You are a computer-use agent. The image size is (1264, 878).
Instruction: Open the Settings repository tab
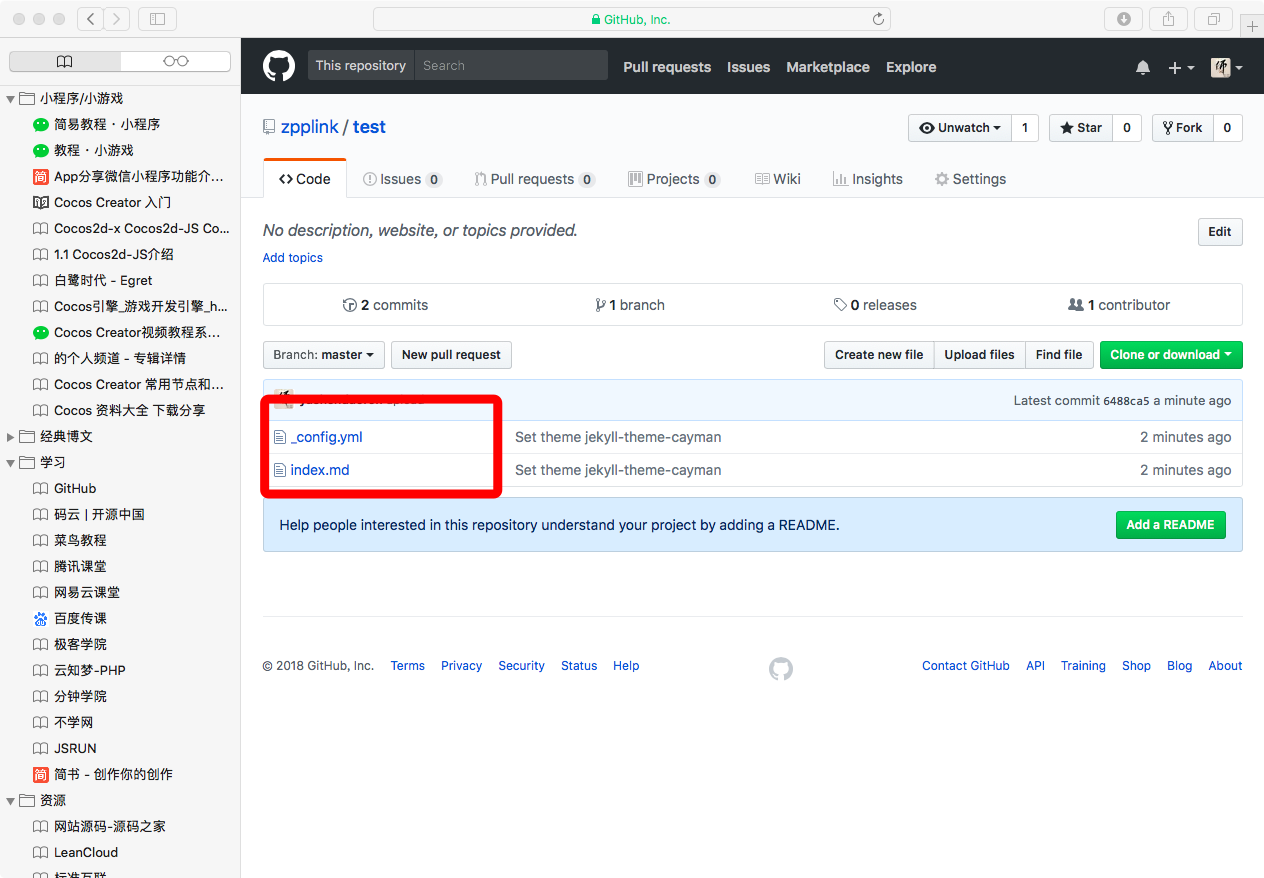970,179
